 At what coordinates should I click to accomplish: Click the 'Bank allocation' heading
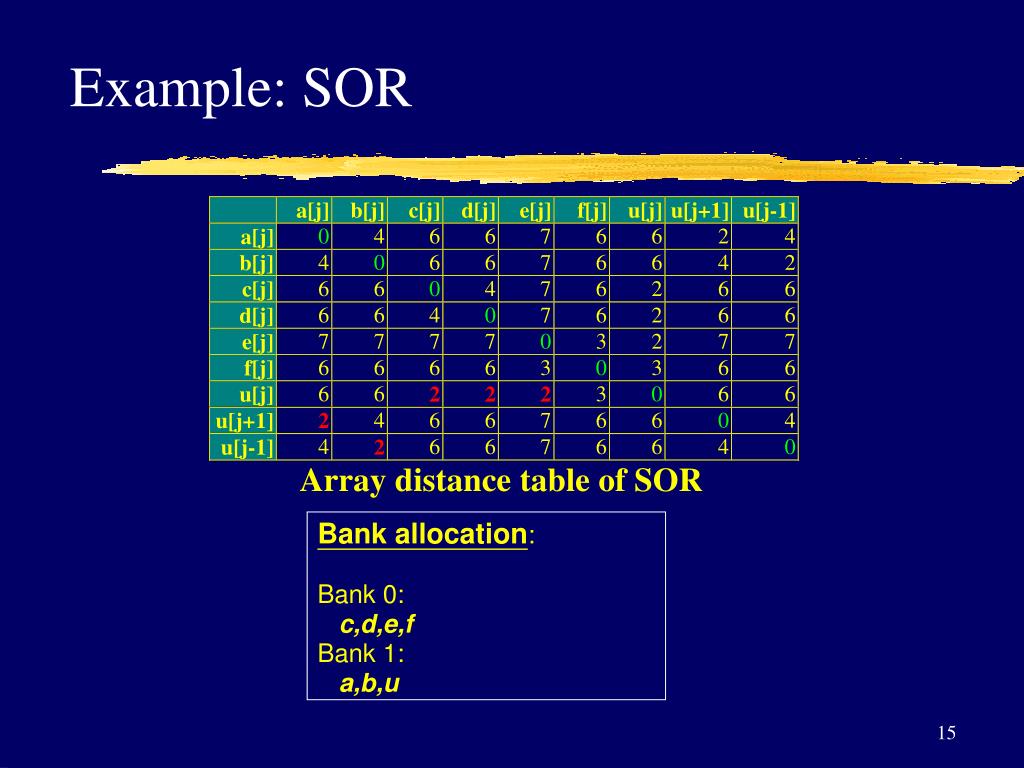(422, 534)
